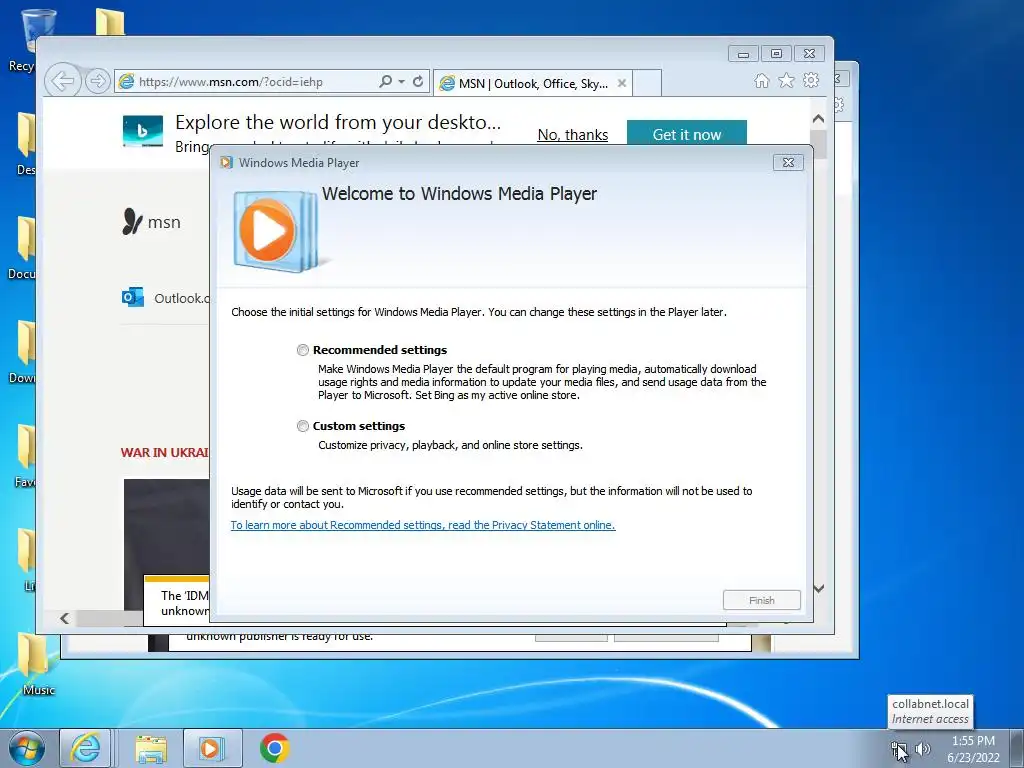Screen dimensions: 1024x768
Task: Close the MSN browser tab
Action: [622, 83]
